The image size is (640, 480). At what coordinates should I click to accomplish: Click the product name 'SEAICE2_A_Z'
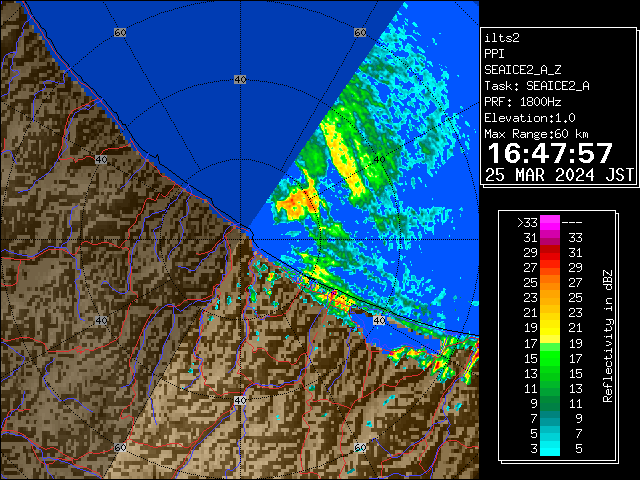522,70
